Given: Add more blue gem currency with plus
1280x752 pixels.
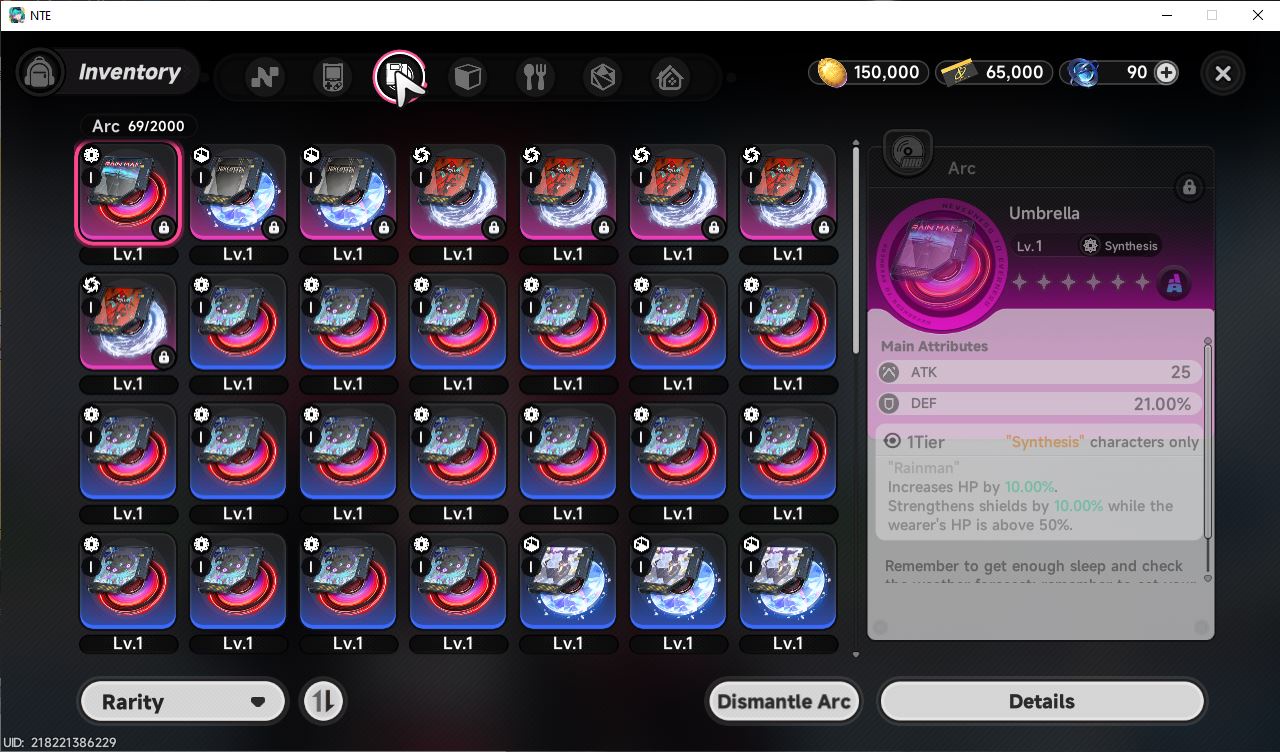Looking at the screenshot, I should click(1166, 72).
